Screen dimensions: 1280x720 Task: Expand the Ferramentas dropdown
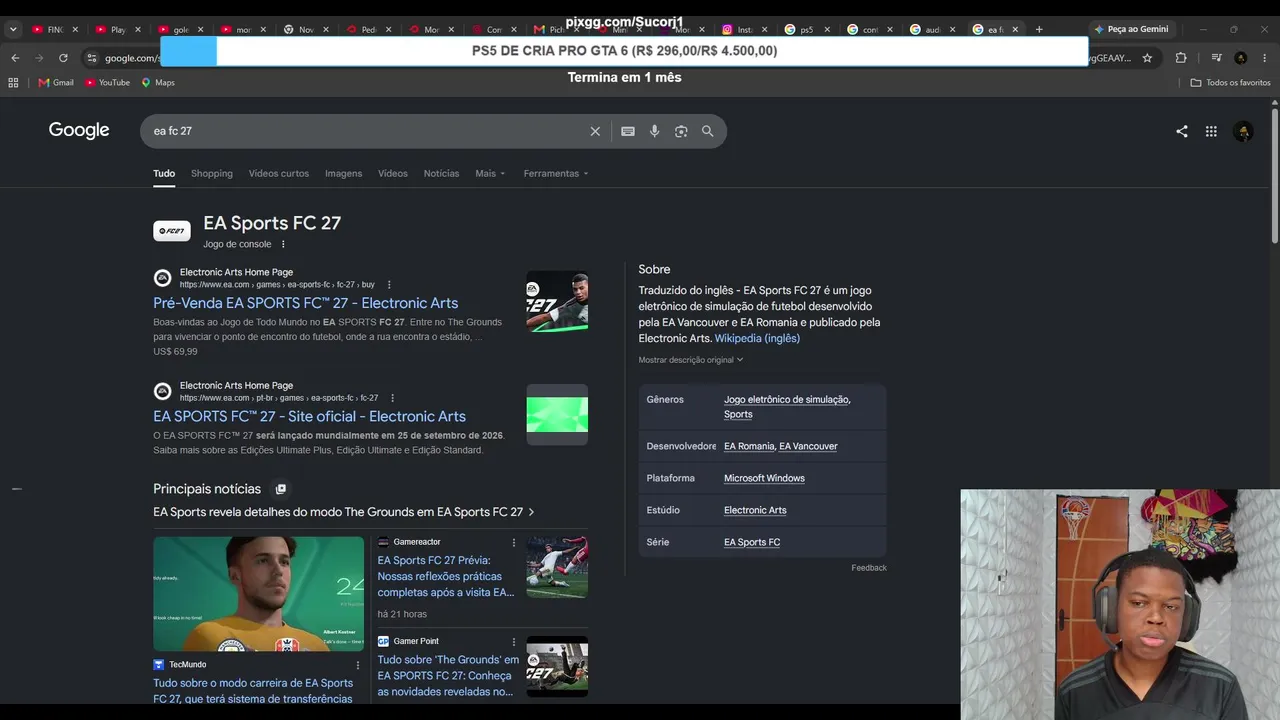(556, 173)
